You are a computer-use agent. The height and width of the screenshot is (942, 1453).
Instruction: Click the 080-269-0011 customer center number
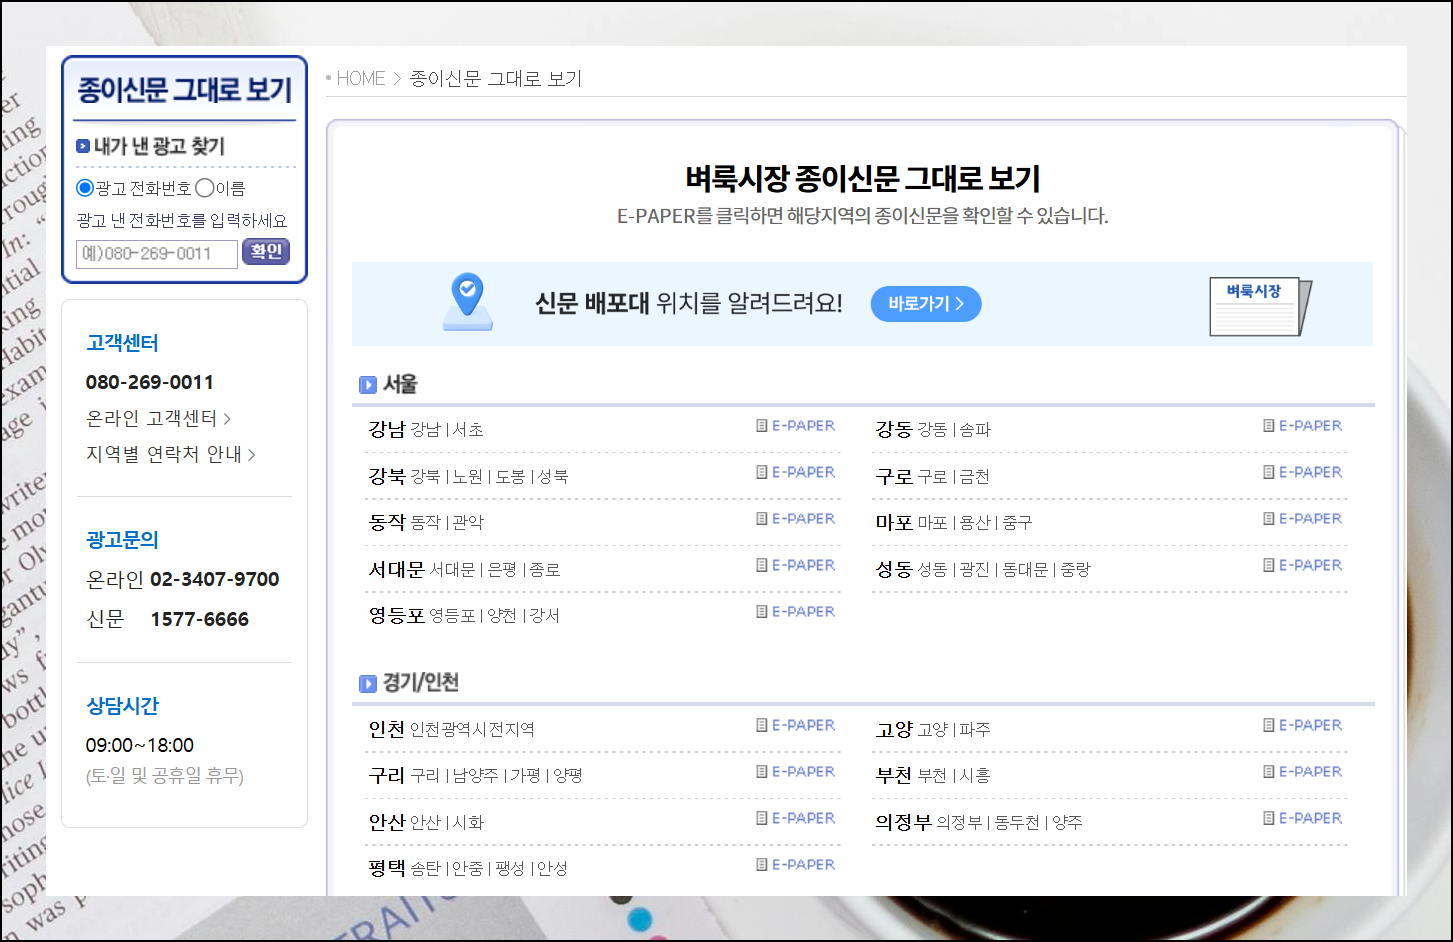pos(150,382)
